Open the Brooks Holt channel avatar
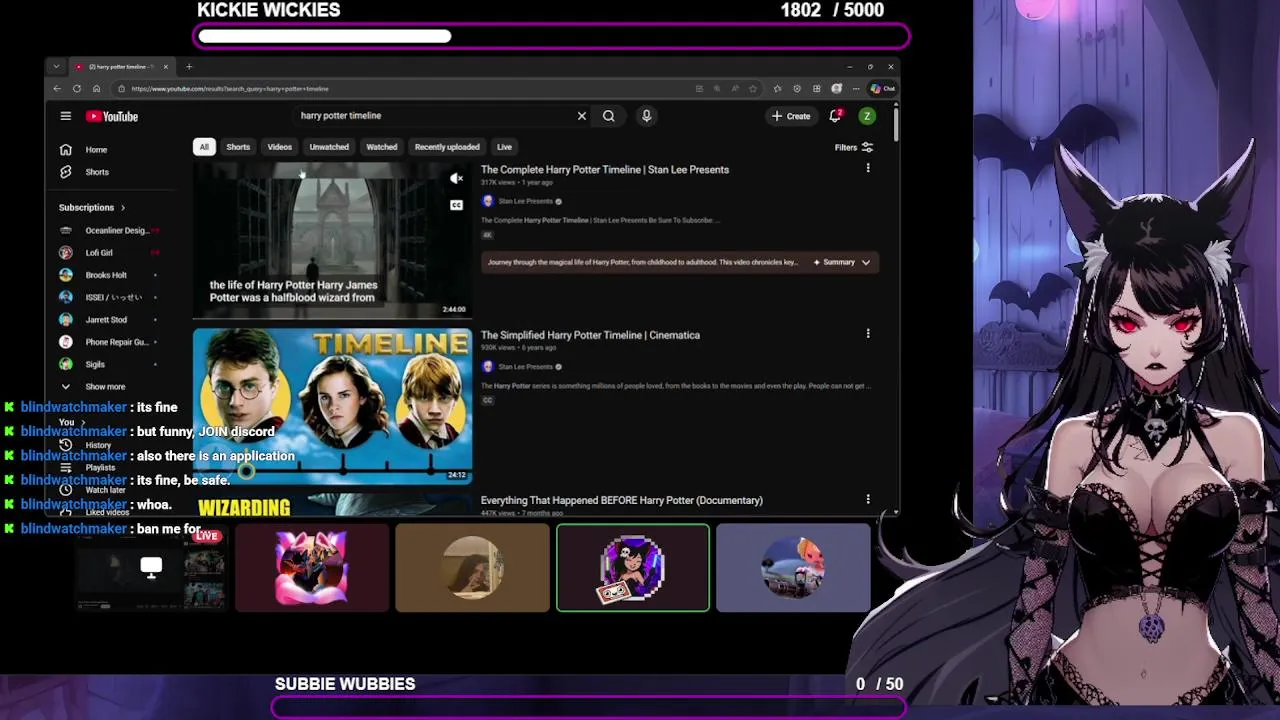1280x720 pixels. (65, 275)
